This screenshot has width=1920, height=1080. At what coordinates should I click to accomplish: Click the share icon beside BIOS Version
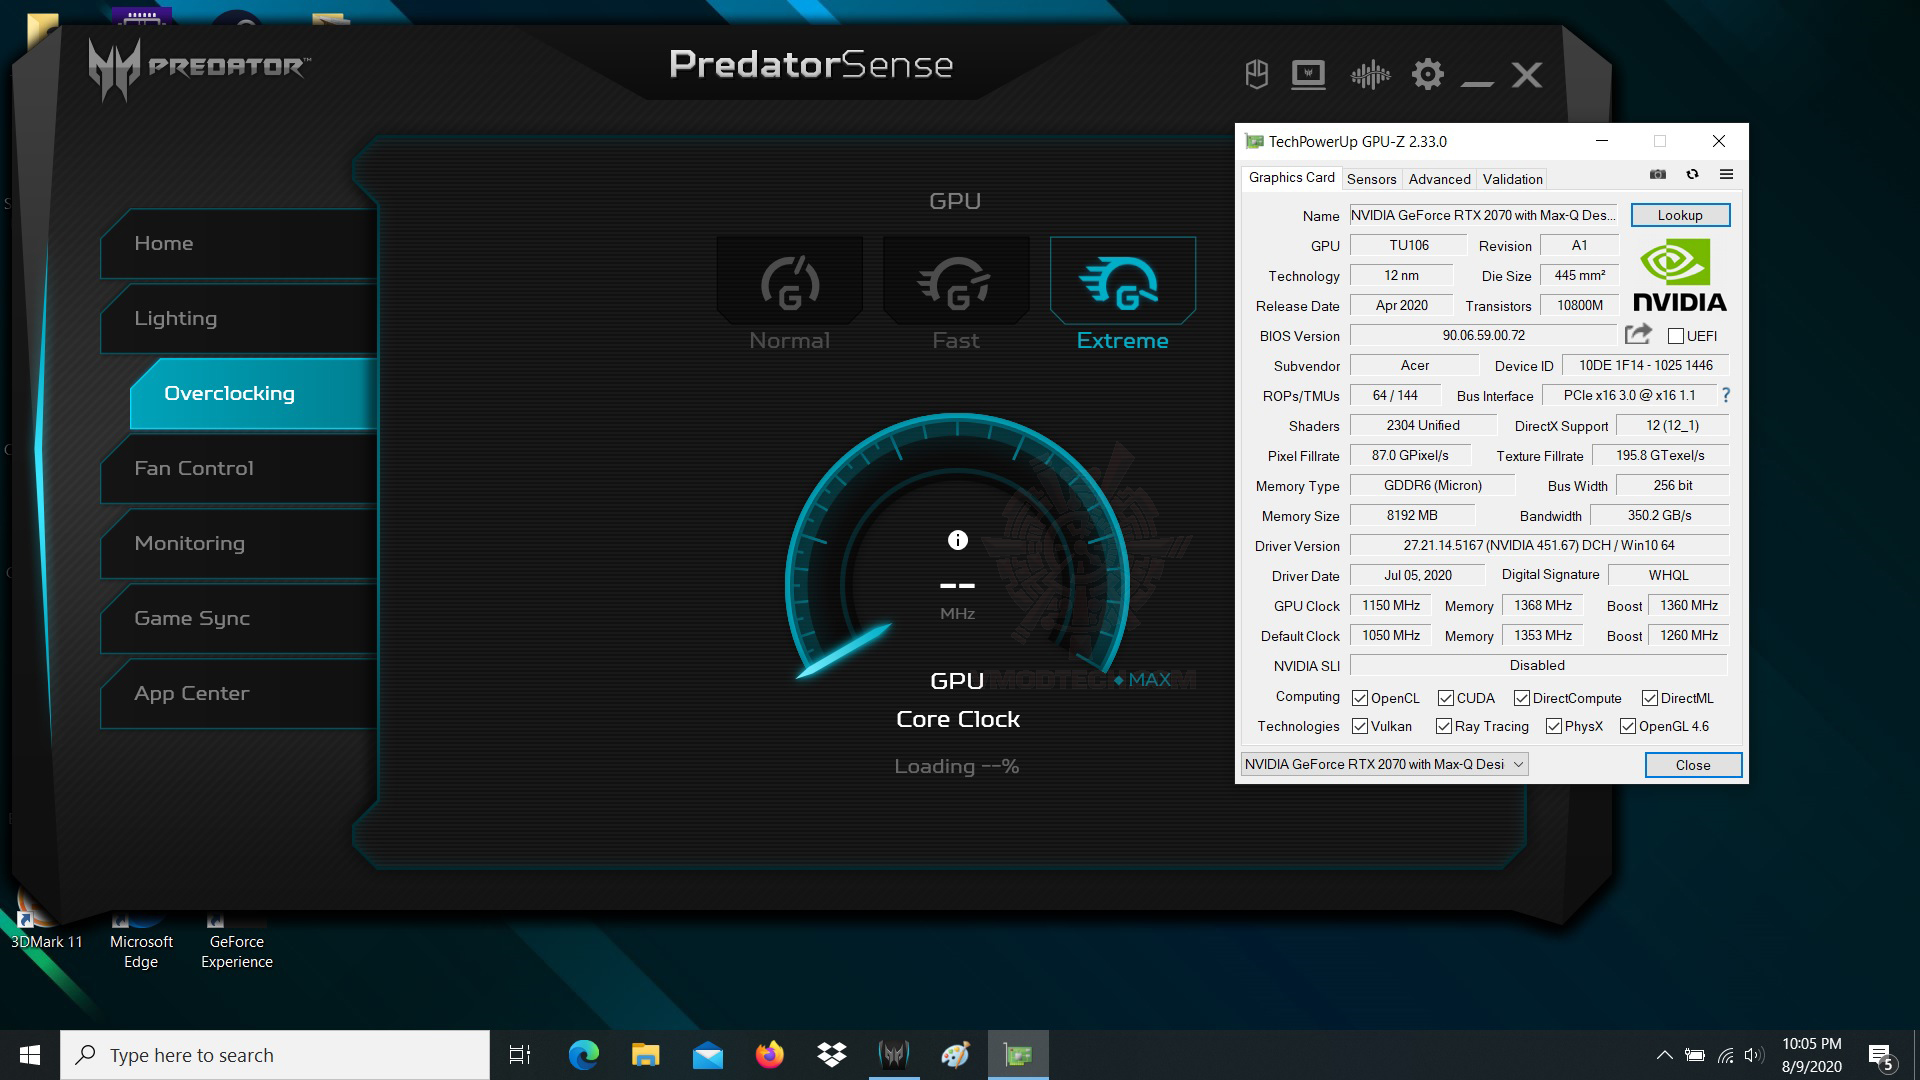click(1638, 334)
